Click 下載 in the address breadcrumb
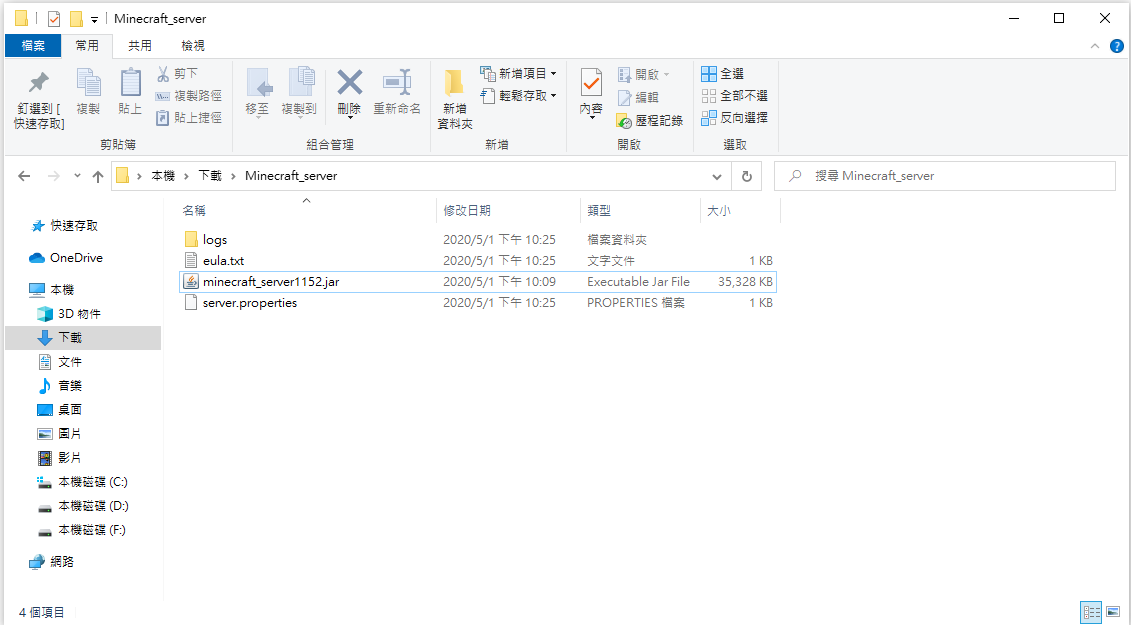 [210, 175]
